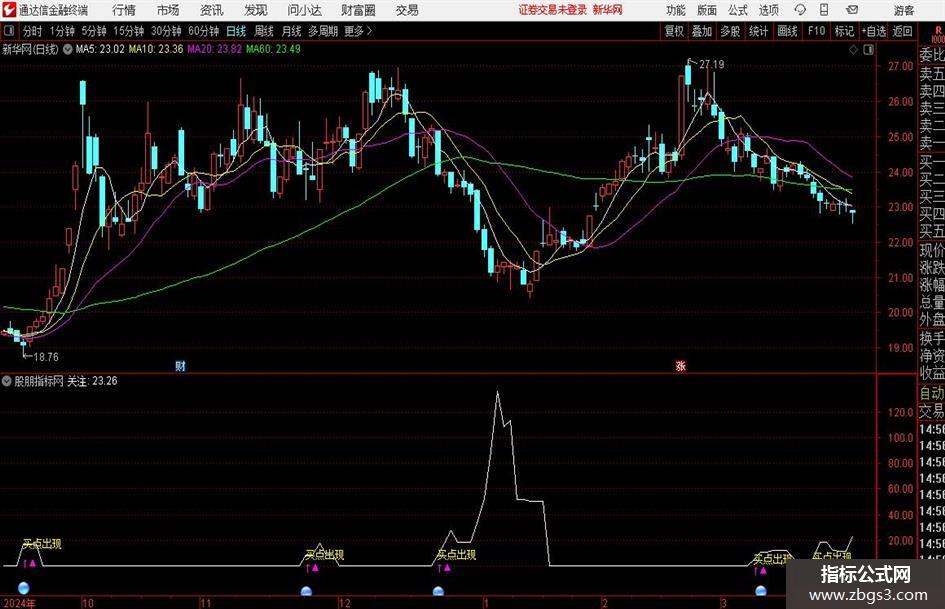The height and width of the screenshot is (609, 945).
Task: Open the 资讯 menu
Action: coord(212,10)
